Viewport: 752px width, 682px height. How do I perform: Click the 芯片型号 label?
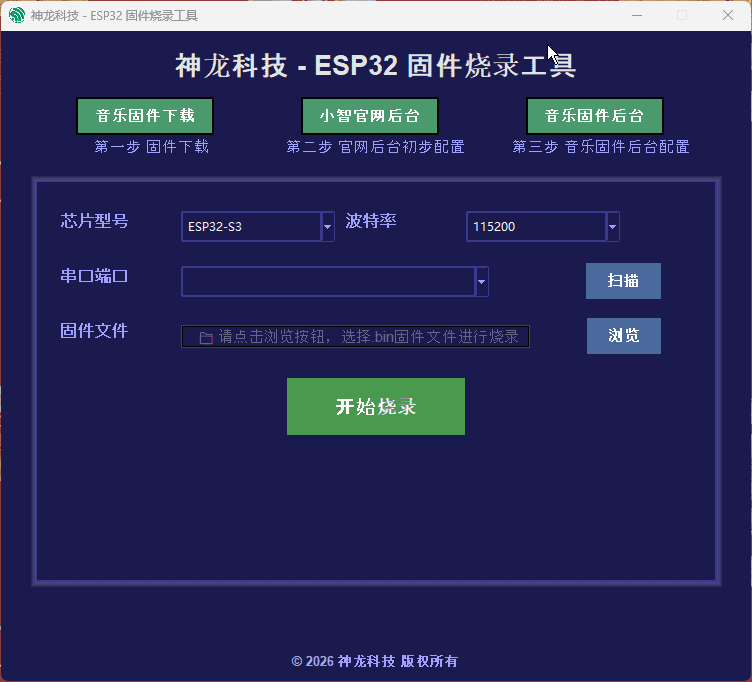click(x=94, y=221)
